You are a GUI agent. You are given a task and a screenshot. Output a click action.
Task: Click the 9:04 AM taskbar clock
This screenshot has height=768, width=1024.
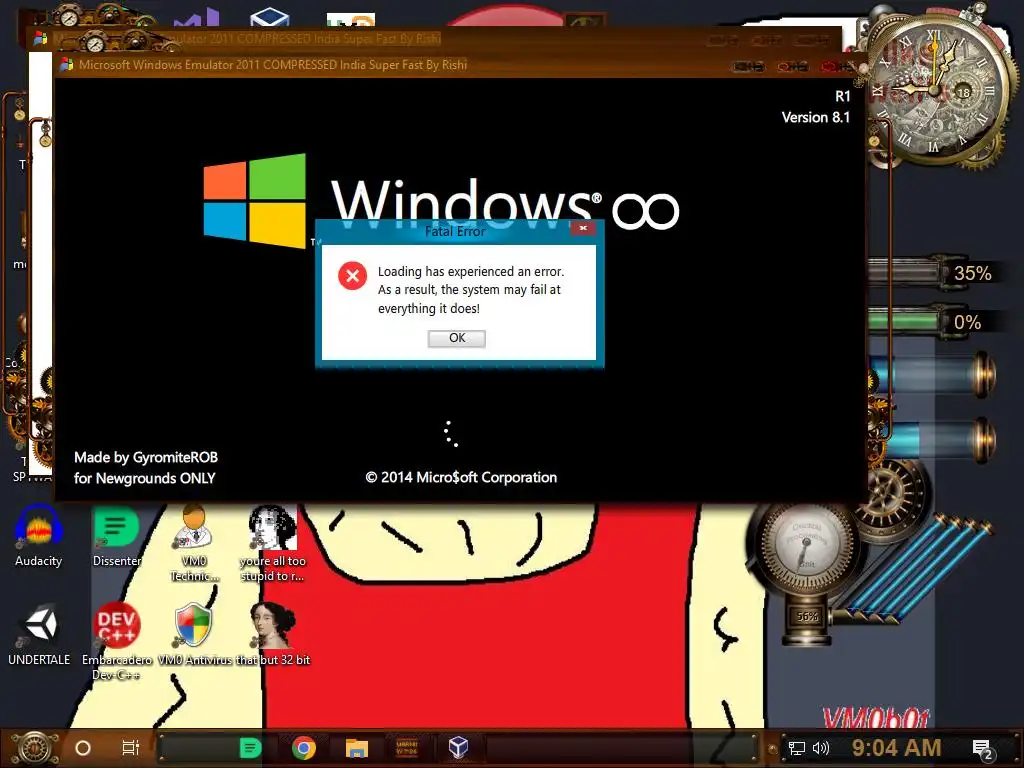coord(896,748)
